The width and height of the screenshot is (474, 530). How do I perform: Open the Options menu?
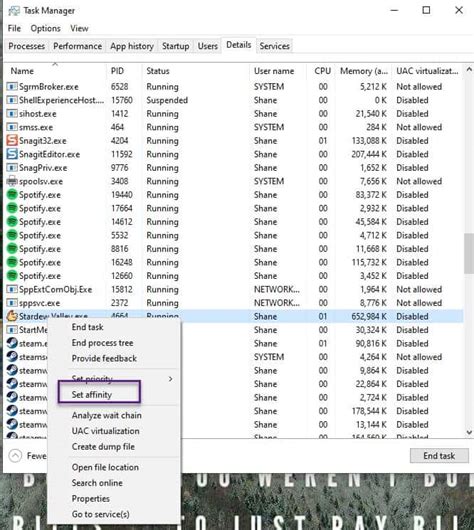[x=46, y=28]
